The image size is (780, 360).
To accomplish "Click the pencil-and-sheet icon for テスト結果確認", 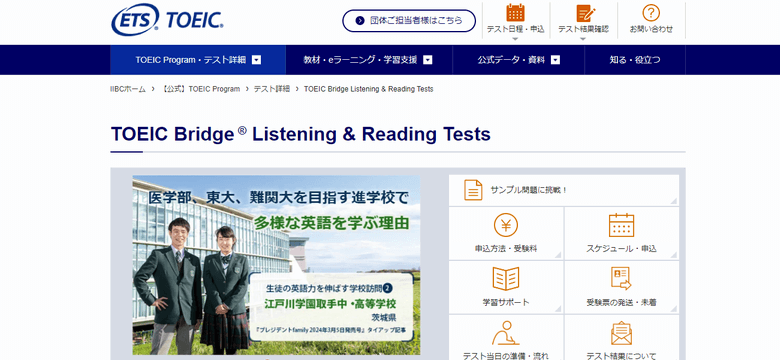I will 585,13.
